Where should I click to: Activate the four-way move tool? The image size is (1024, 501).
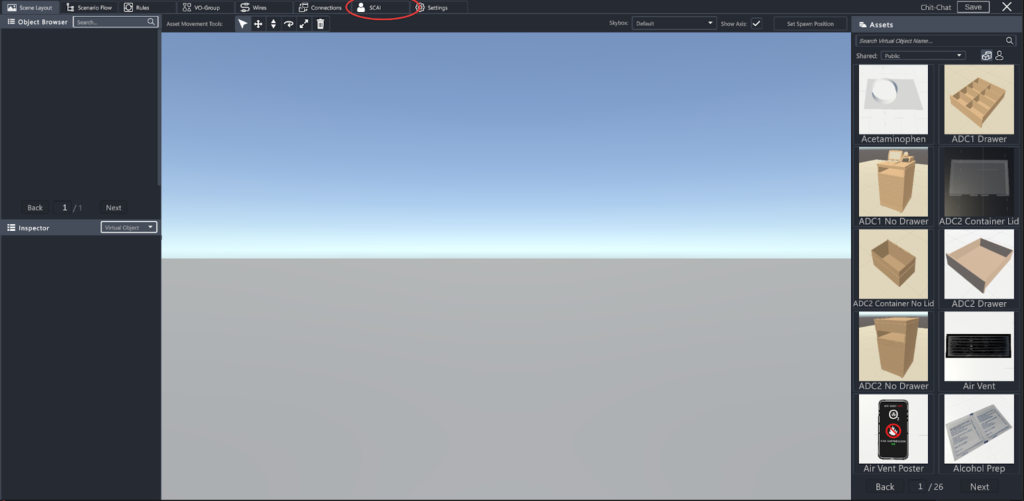[258, 24]
